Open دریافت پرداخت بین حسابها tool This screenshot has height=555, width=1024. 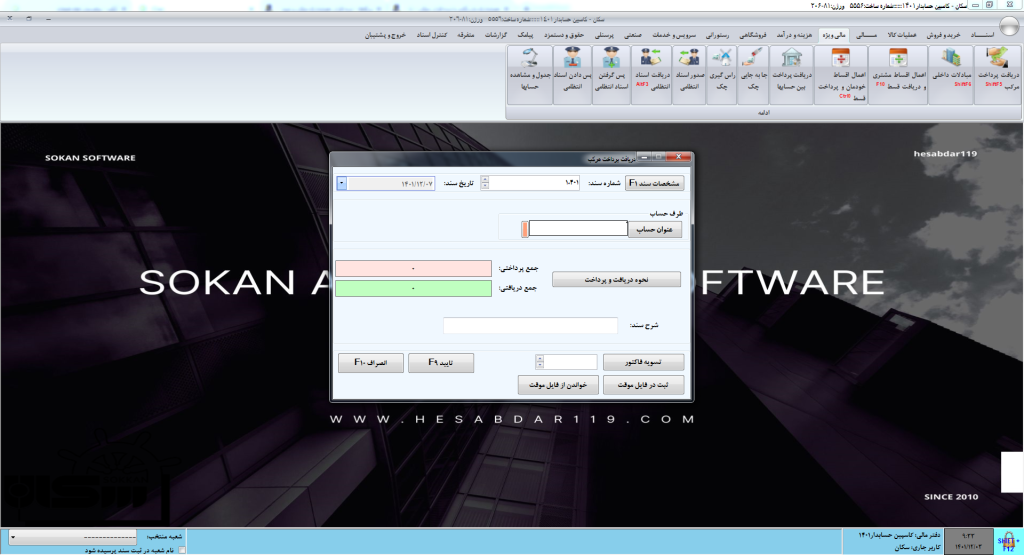(792, 74)
